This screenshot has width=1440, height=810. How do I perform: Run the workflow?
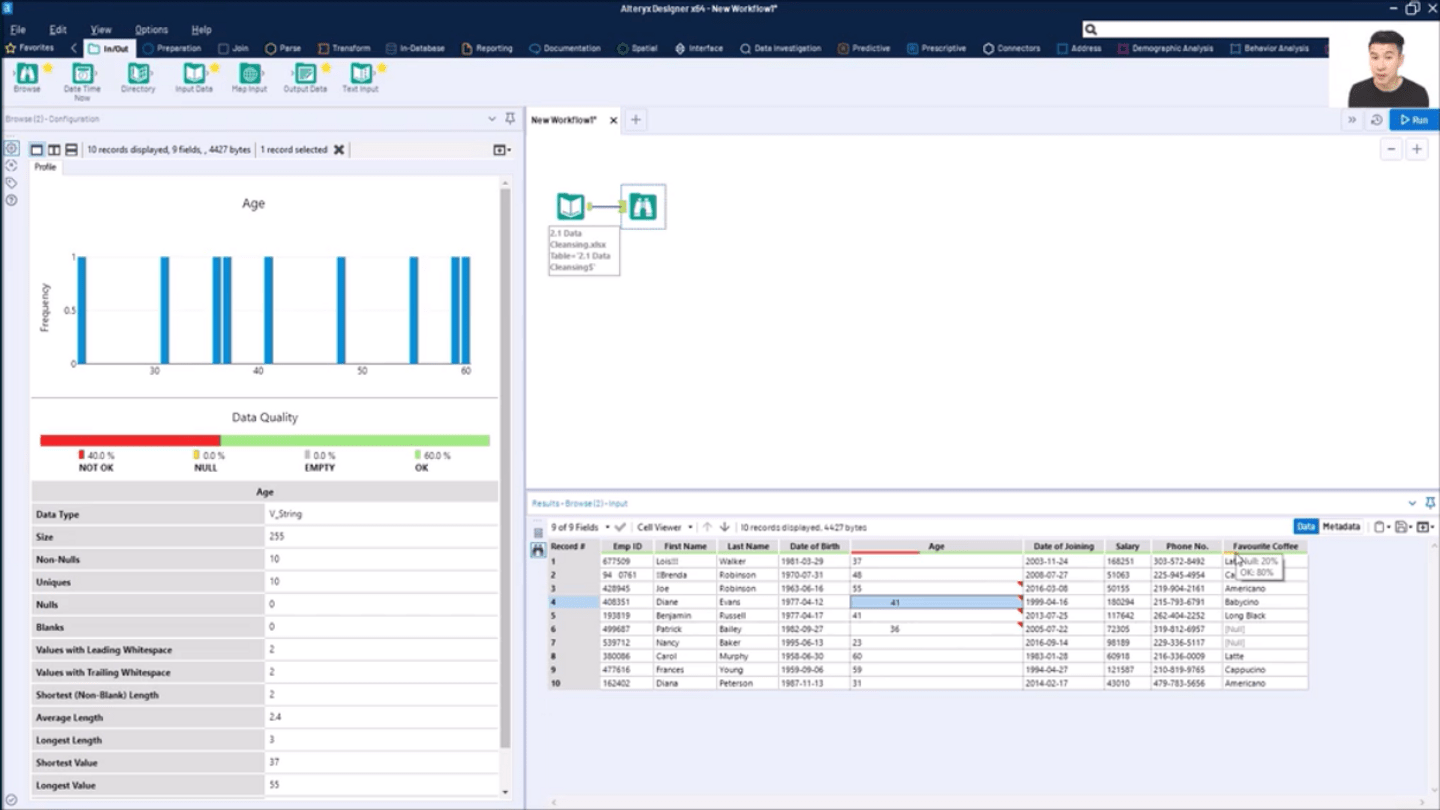pyautogui.click(x=1413, y=120)
